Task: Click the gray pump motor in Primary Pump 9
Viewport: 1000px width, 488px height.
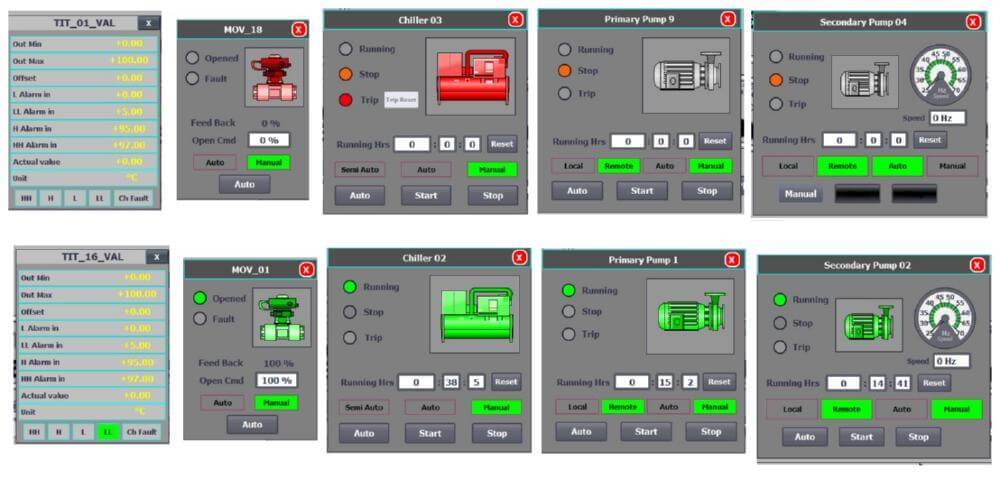Action: pos(686,75)
